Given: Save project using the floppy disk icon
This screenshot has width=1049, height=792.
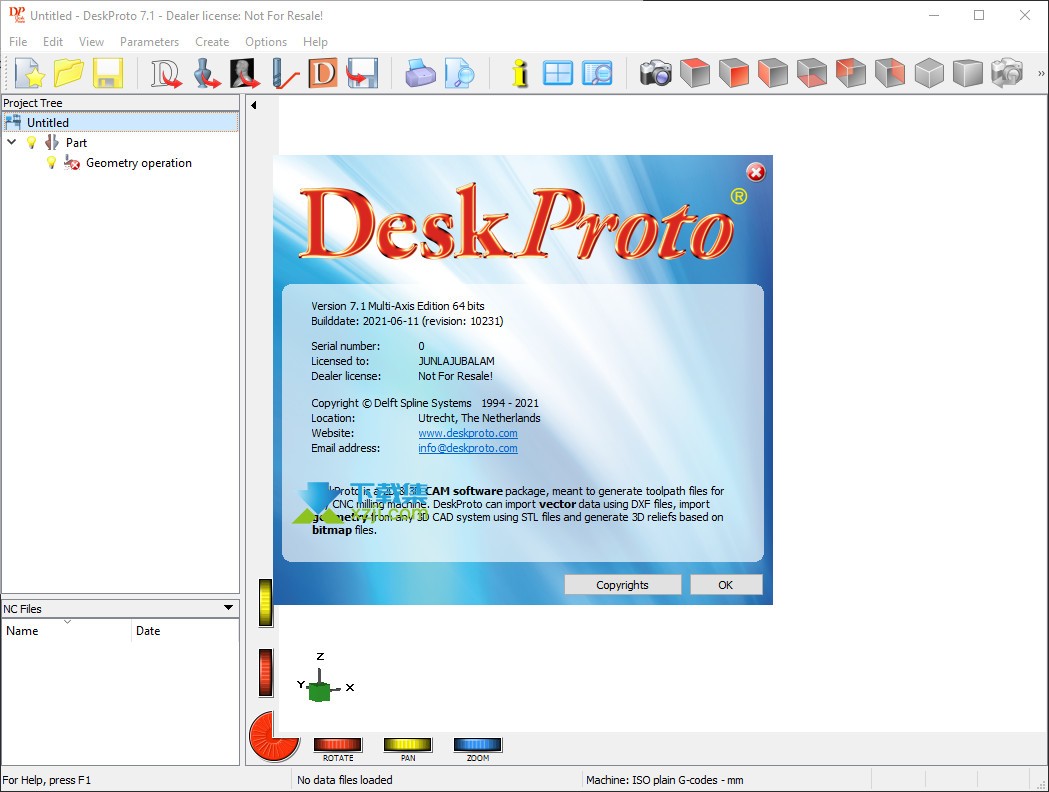Looking at the screenshot, I should (108, 72).
